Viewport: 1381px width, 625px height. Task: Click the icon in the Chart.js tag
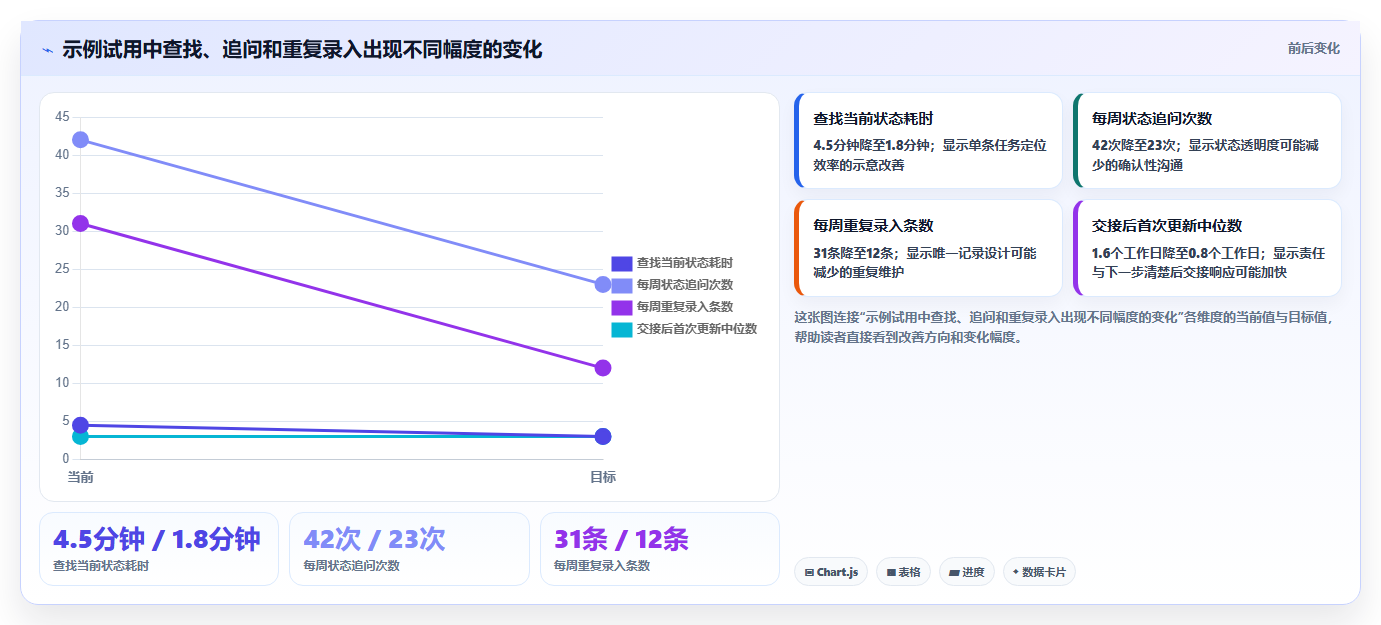809,573
